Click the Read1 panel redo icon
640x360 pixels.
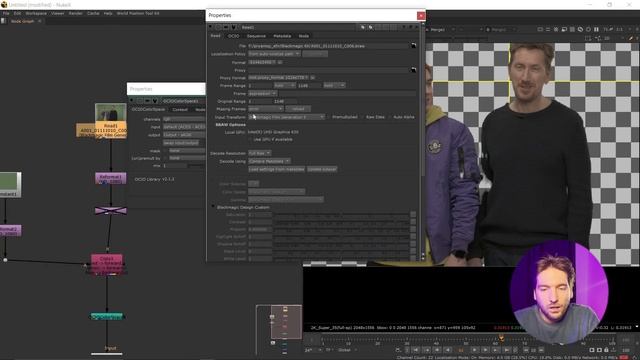coord(386,27)
